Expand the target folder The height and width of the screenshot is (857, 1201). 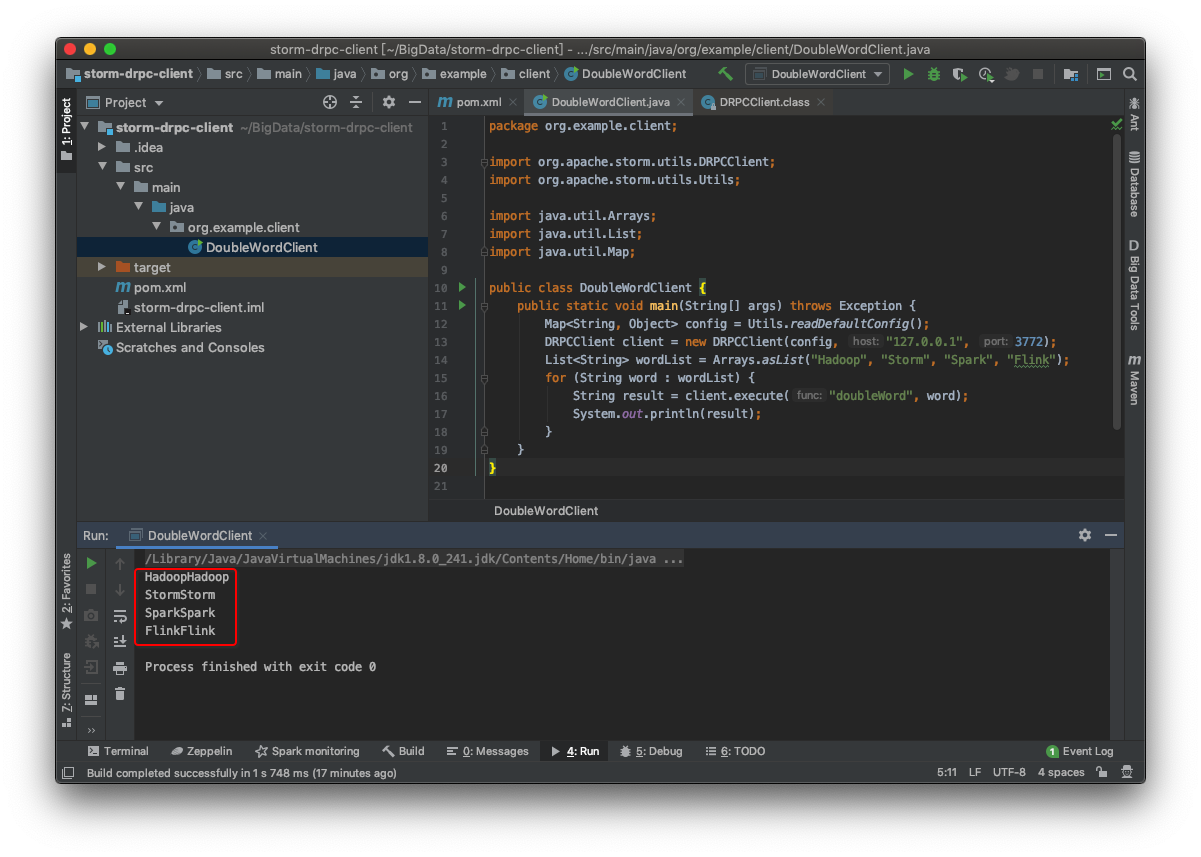coord(102,267)
